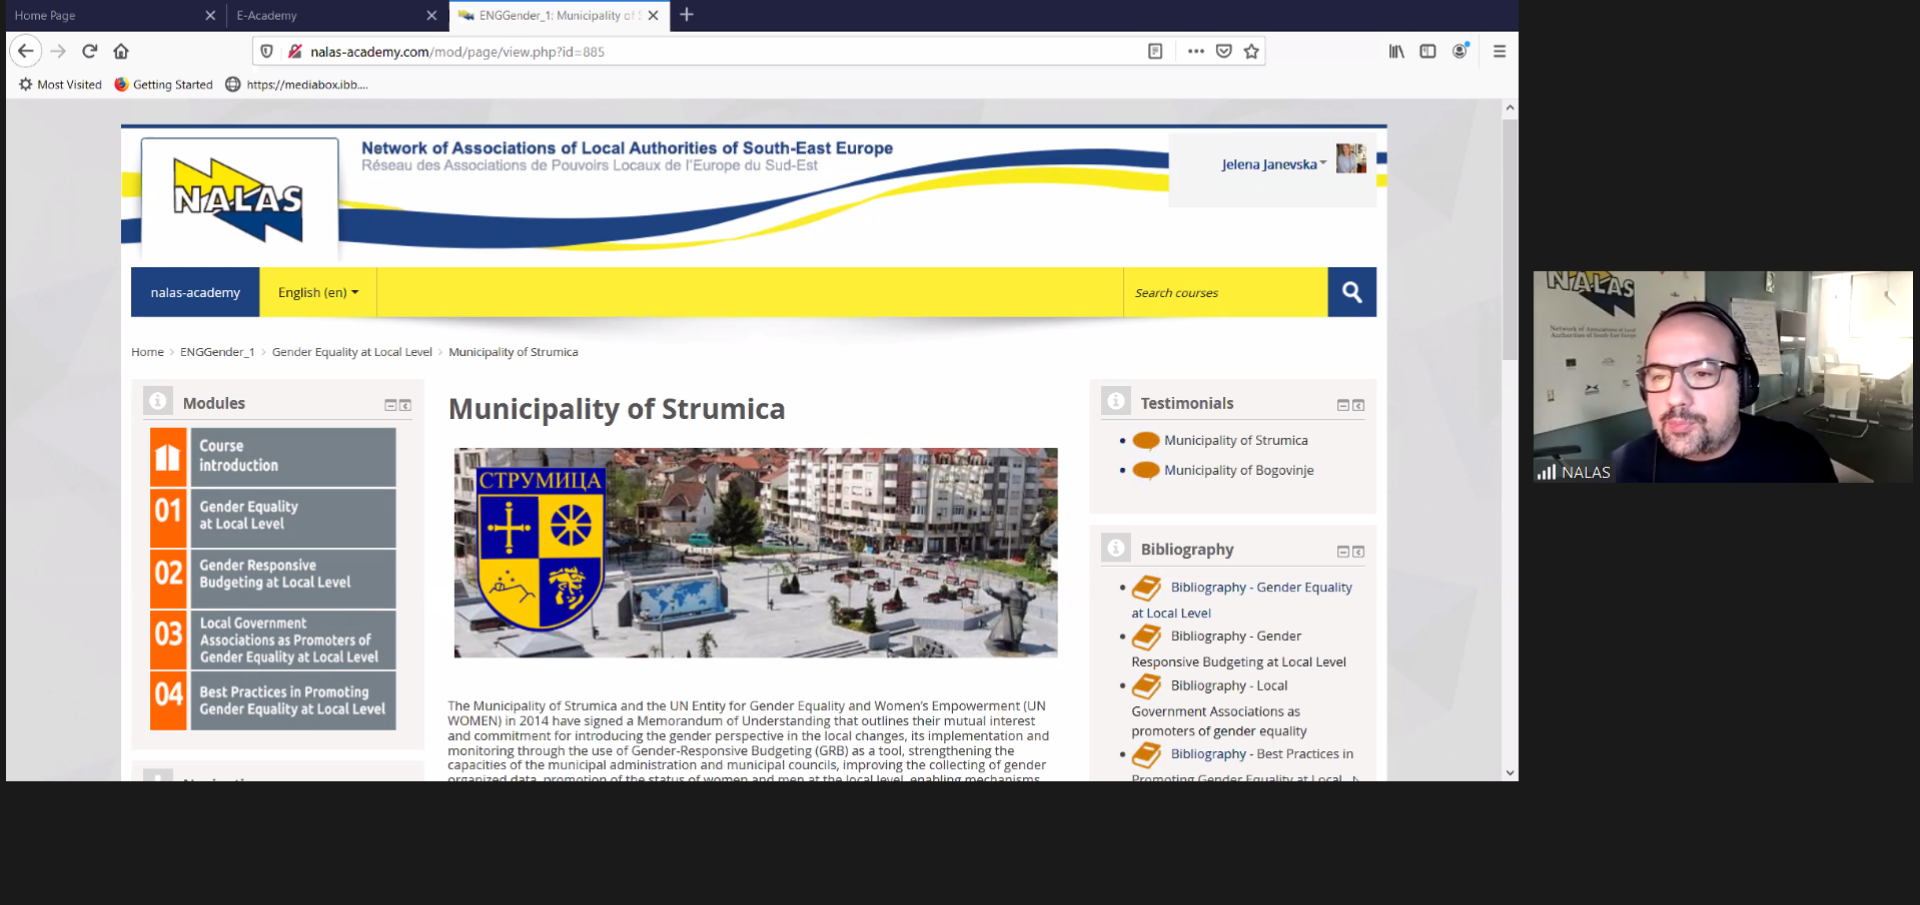1920x905 pixels.
Task: Click the Course introduction book icon
Action: 169,457
